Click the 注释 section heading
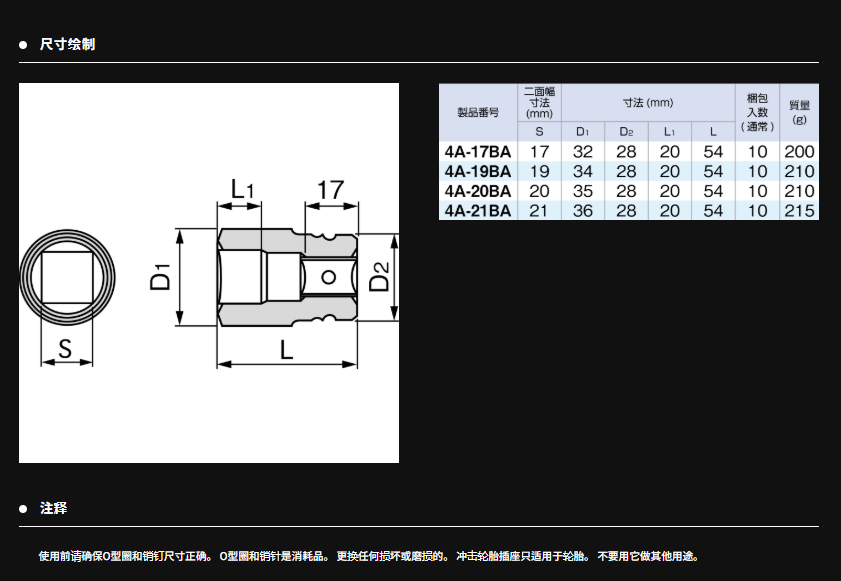 click(54, 509)
